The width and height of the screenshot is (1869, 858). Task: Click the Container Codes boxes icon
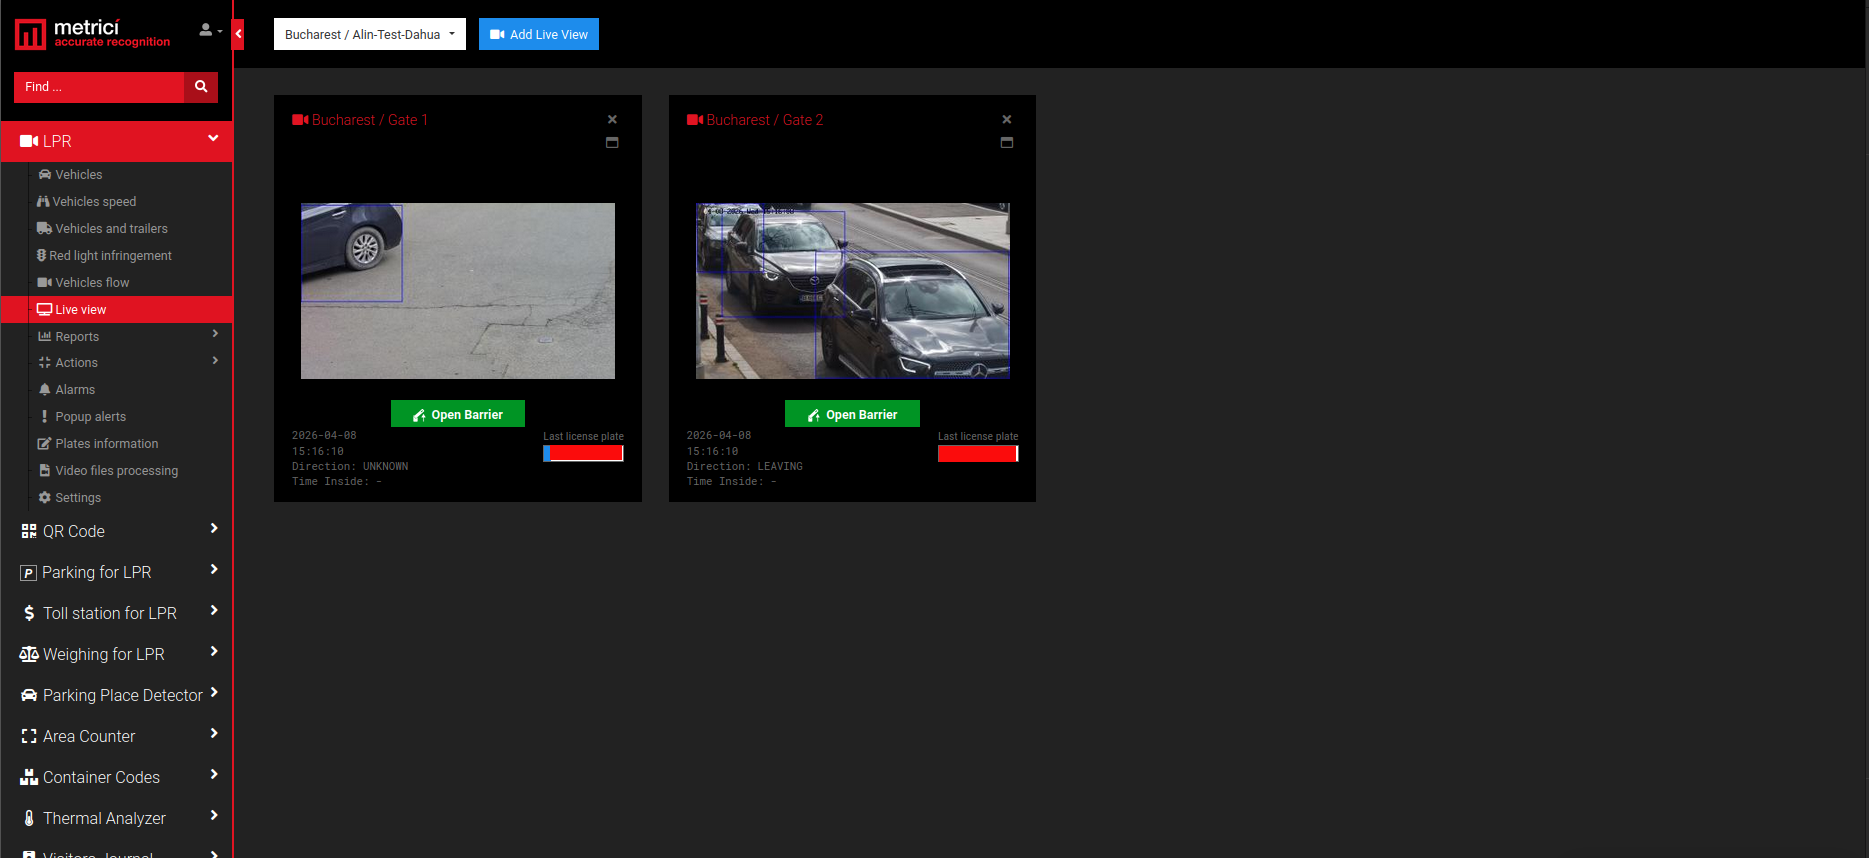click(x=29, y=777)
